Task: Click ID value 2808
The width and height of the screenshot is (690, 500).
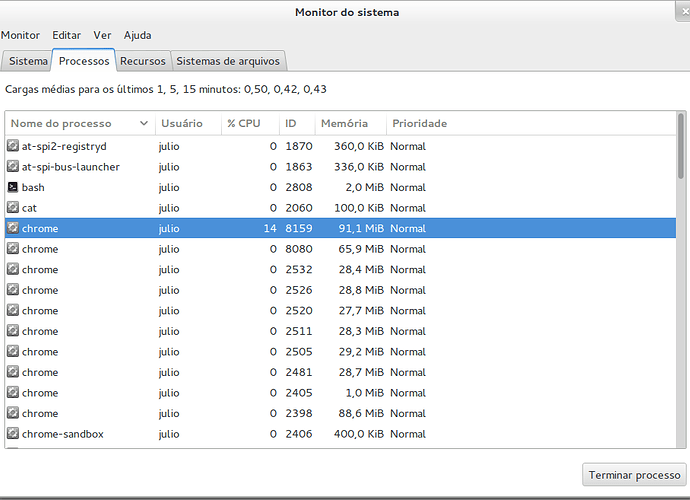Action: 299,188
